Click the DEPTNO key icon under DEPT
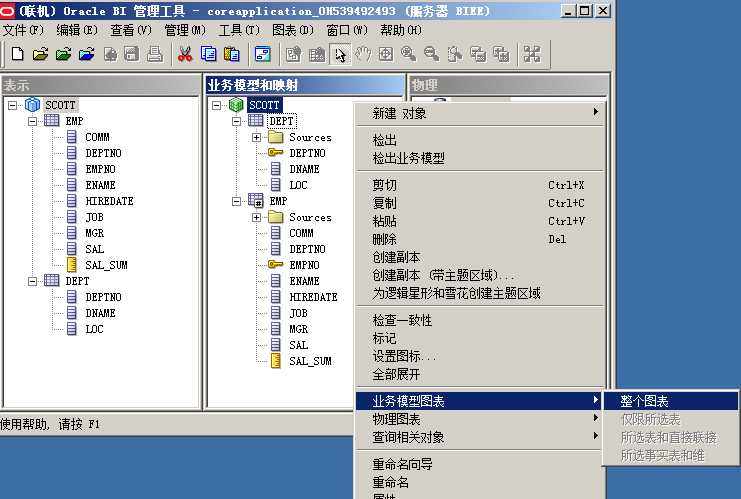This screenshot has width=741, height=499. (x=276, y=153)
